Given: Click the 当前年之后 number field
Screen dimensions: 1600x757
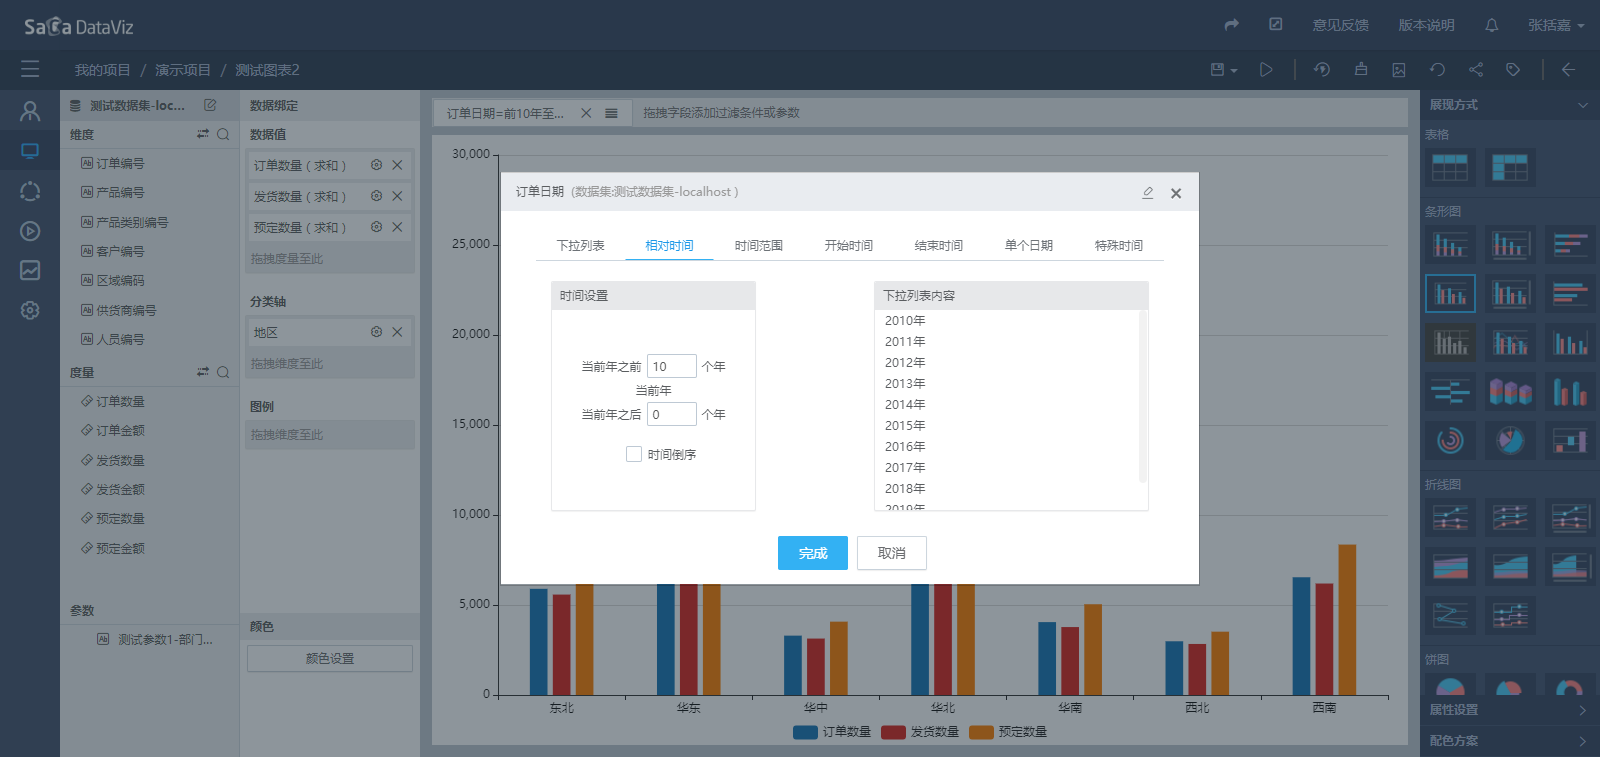Looking at the screenshot, I should [x=672, y=414].
